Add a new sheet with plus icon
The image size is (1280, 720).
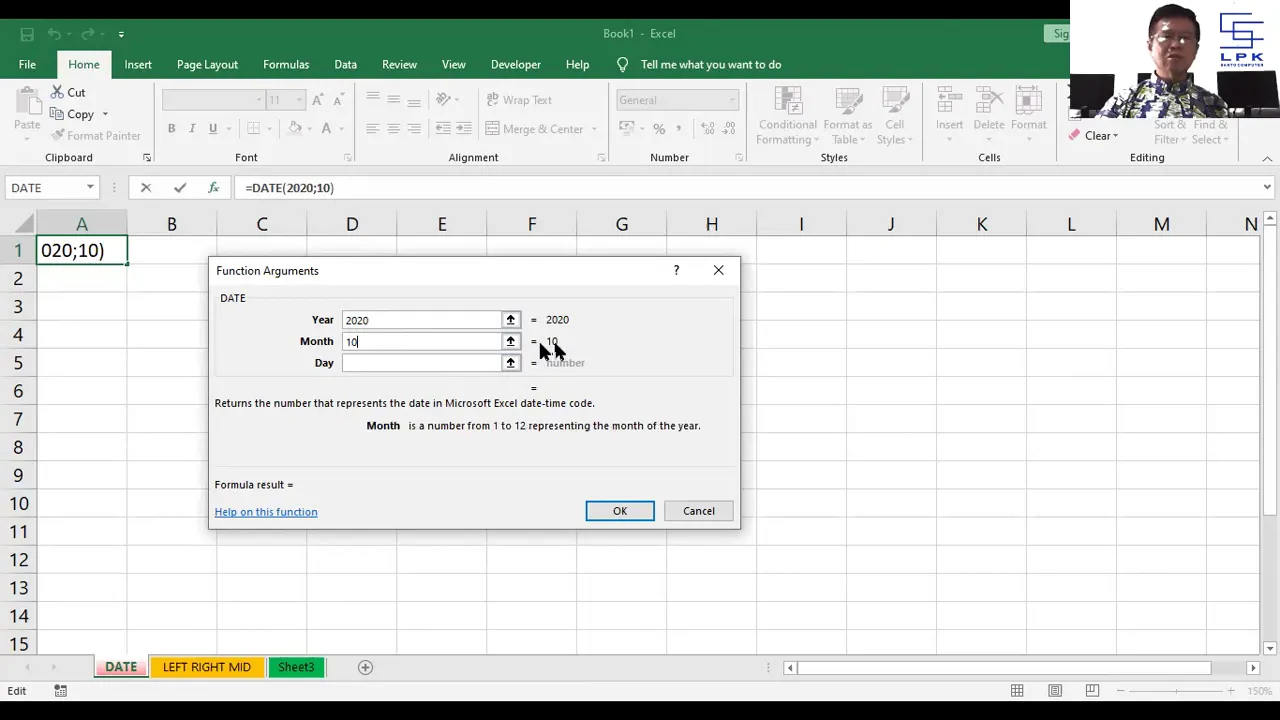[x=365, y=667]
